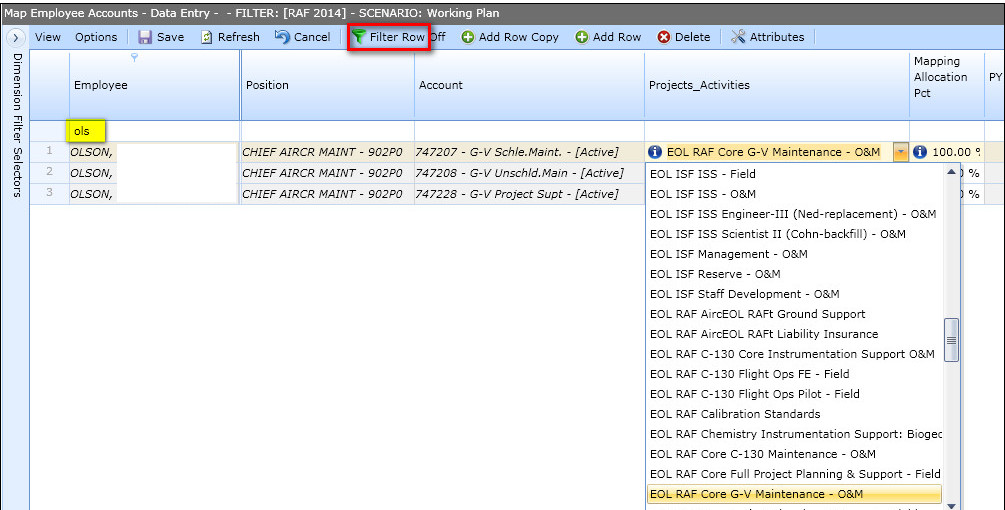The width and height of the screenshot is (1005, 510).
Task: Click the Cancel toolbar button
Action: [x=303, y=37]
